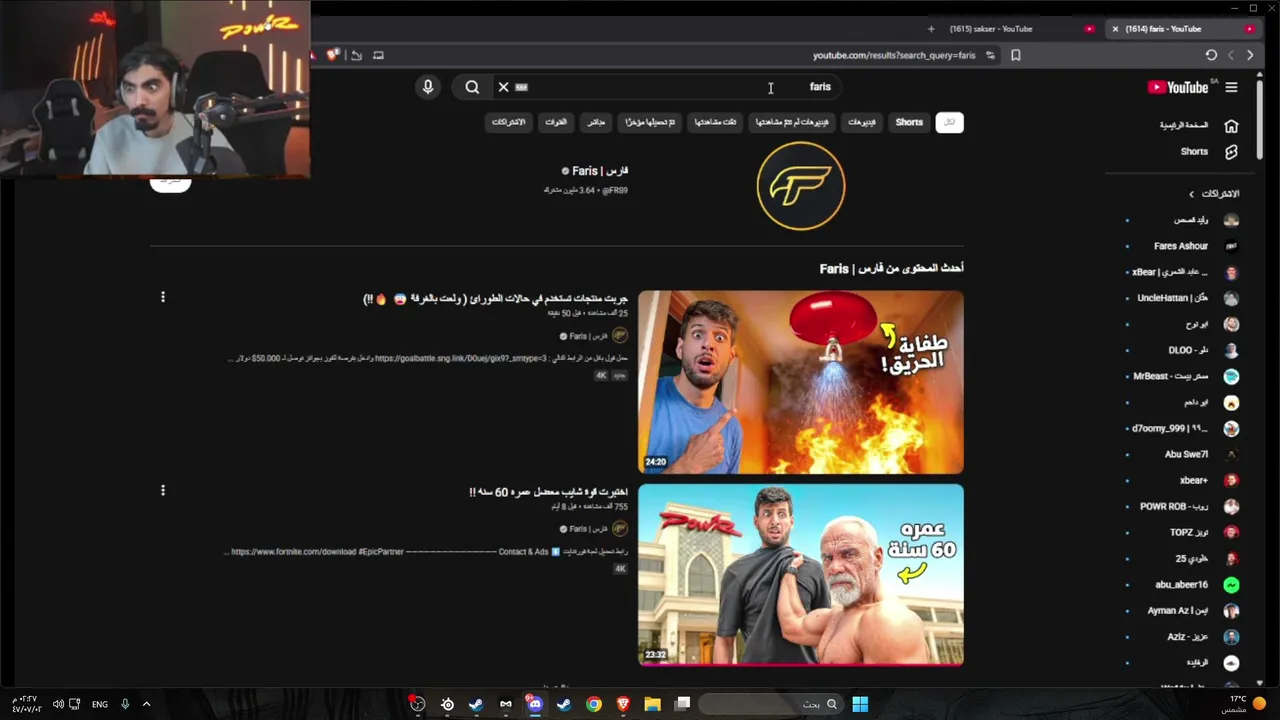Open Steam icon next to Chrome

564,704
